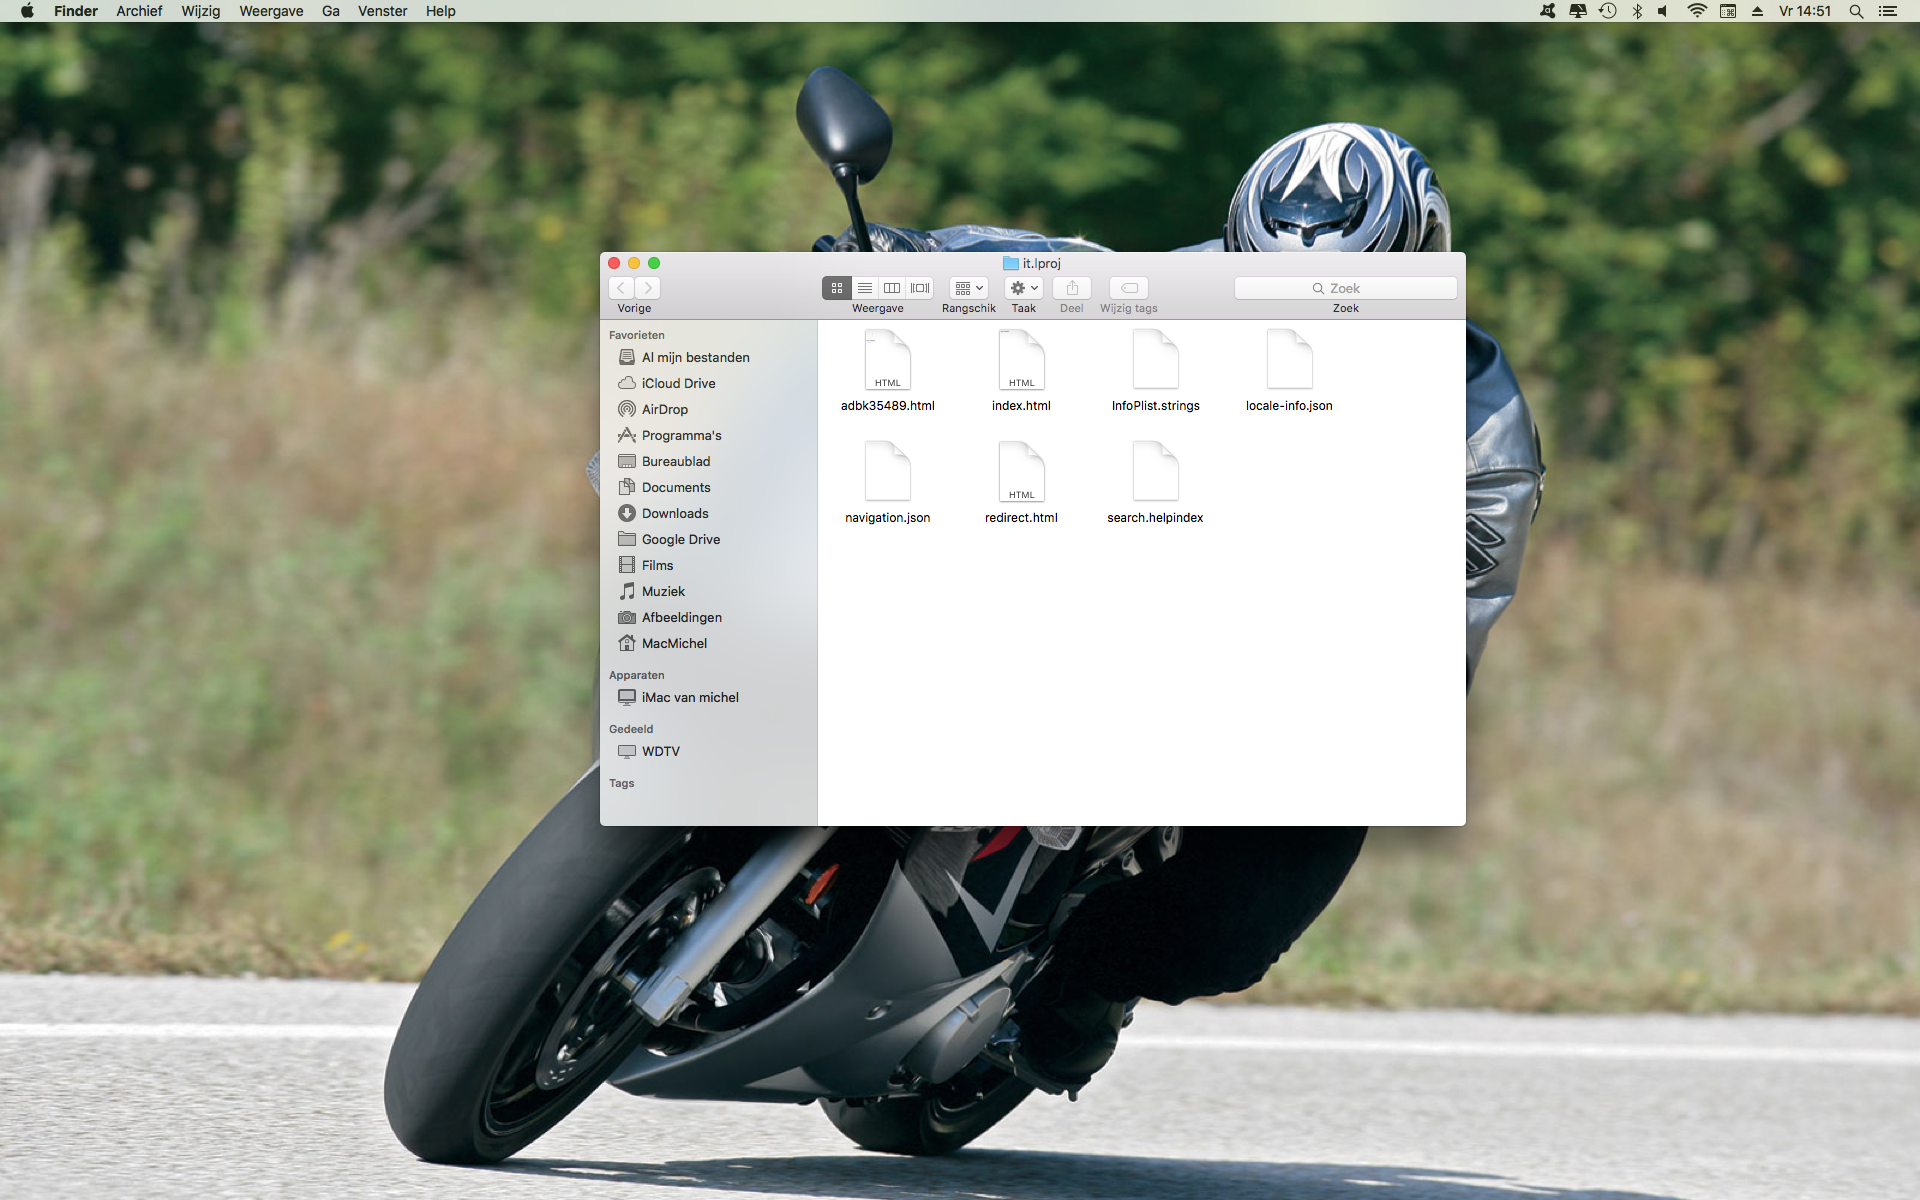Open Notification Center from menu bar

click(1888, 11)
